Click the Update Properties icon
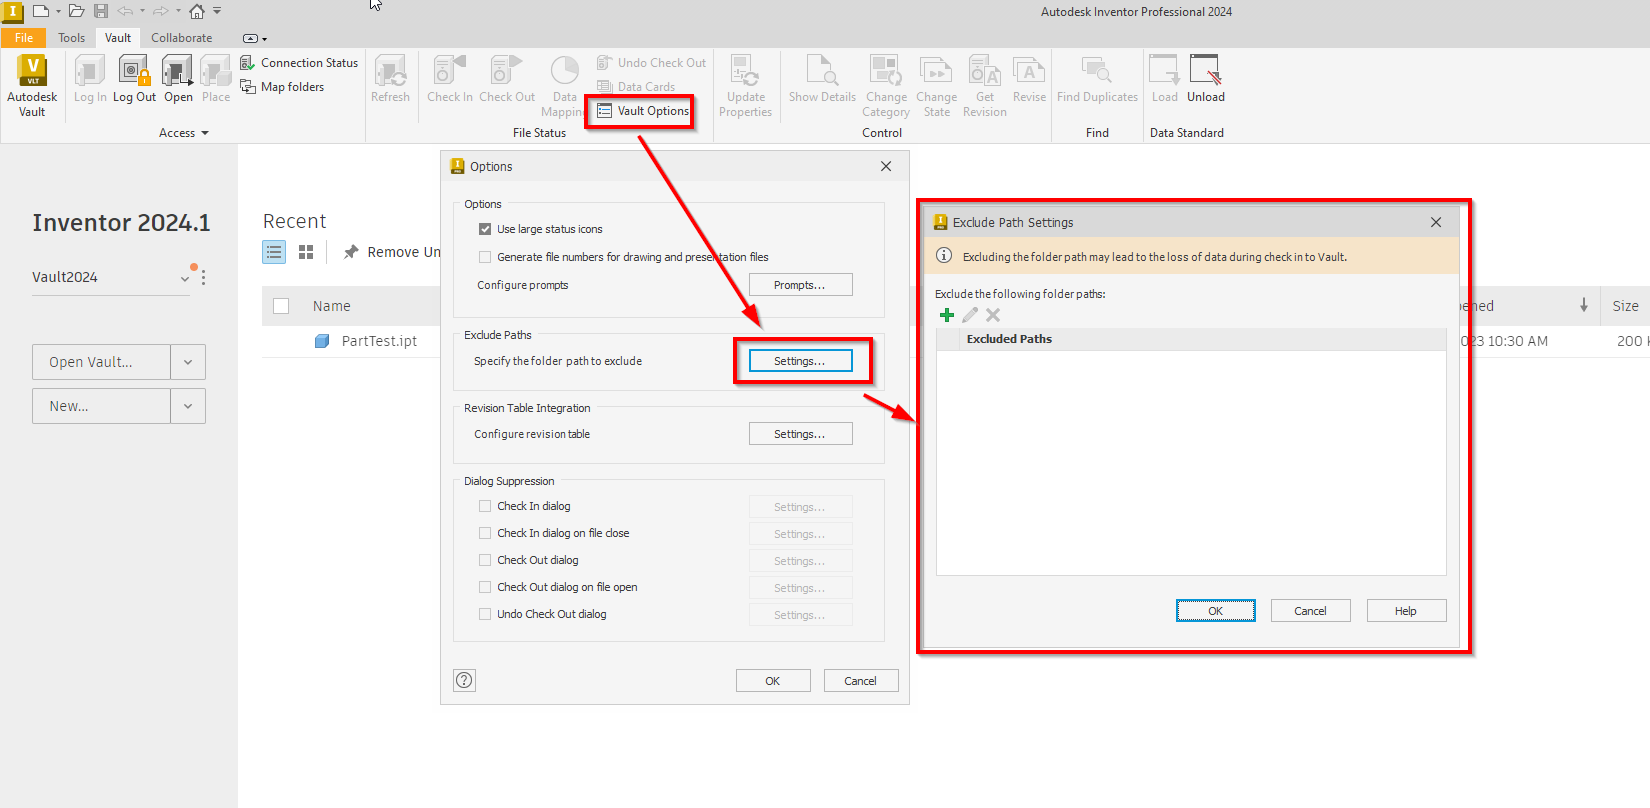Image resolution: width=1650 pixels, height=808 pixels. coord(745,86)
